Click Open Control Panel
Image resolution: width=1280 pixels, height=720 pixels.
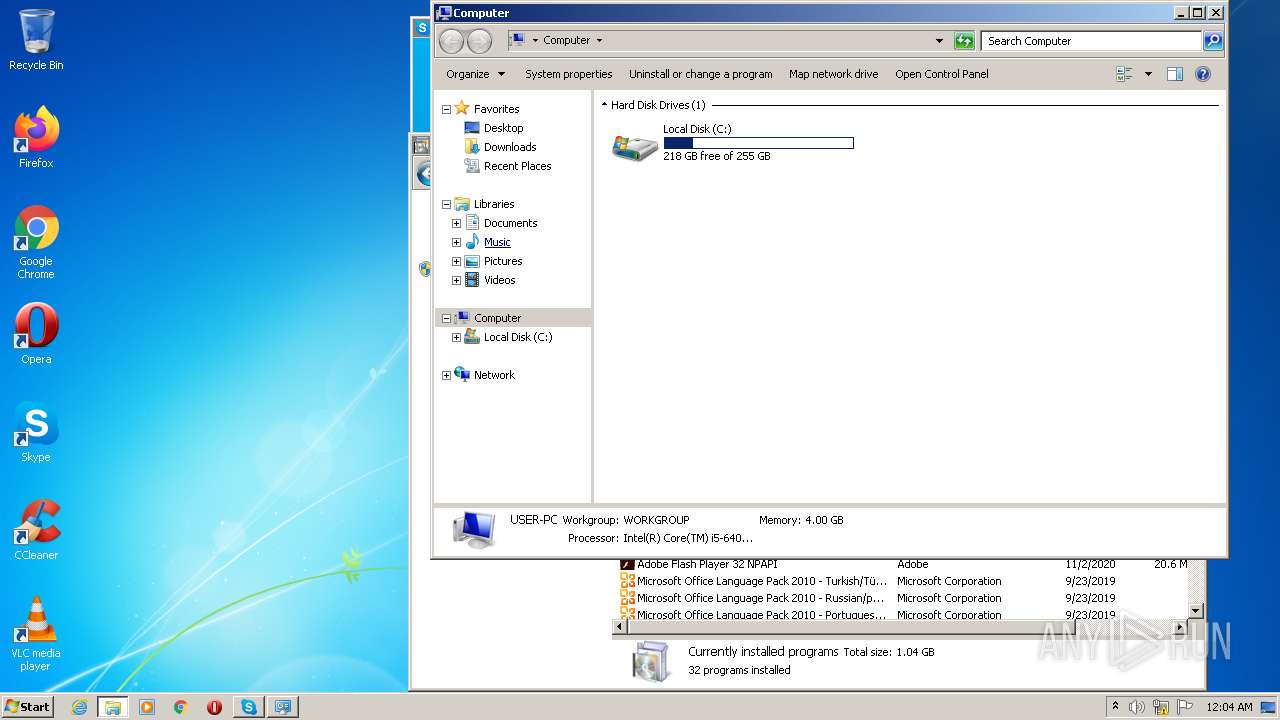[941, 74]
